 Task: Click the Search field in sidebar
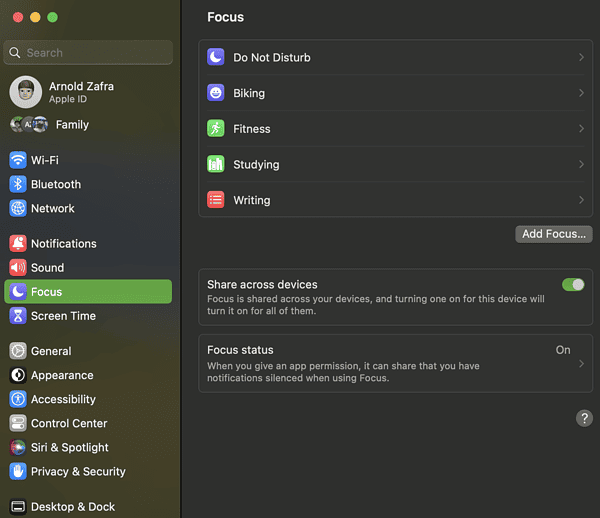(90, 53)
